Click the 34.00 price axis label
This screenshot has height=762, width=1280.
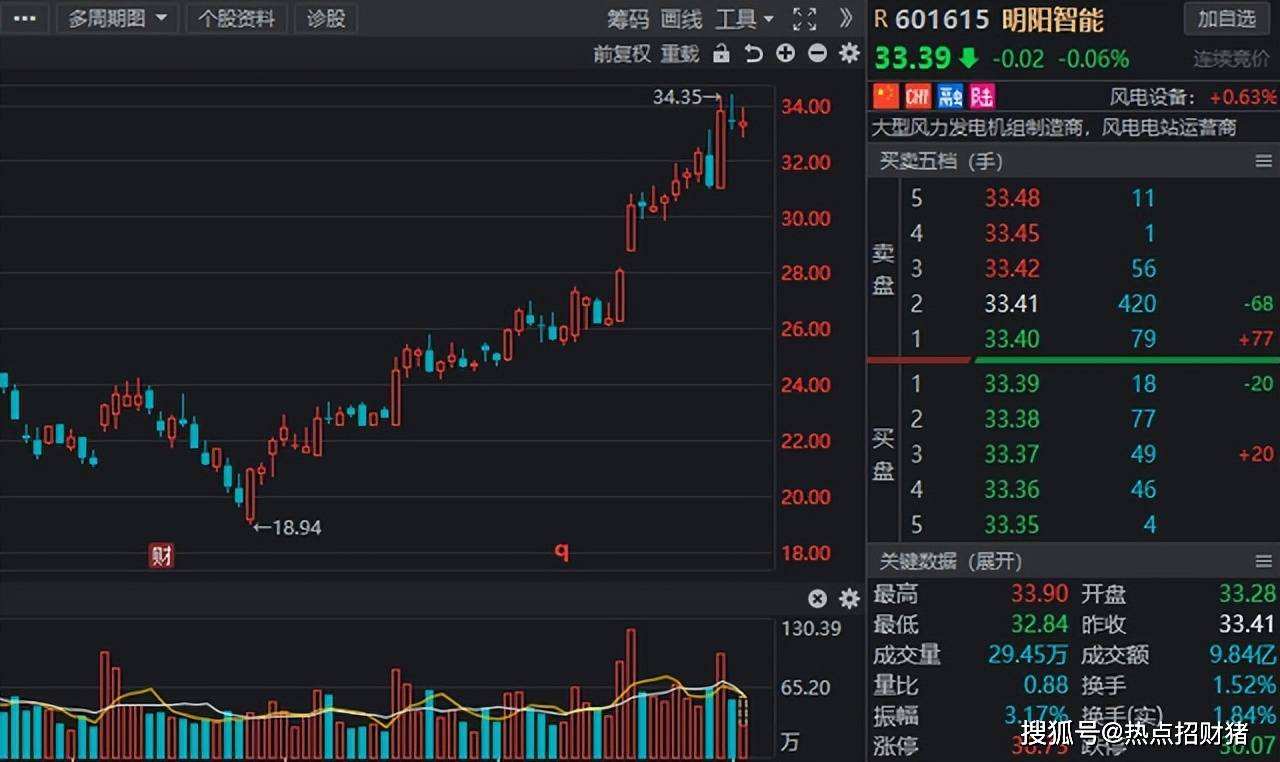click(x=806, y=106)
